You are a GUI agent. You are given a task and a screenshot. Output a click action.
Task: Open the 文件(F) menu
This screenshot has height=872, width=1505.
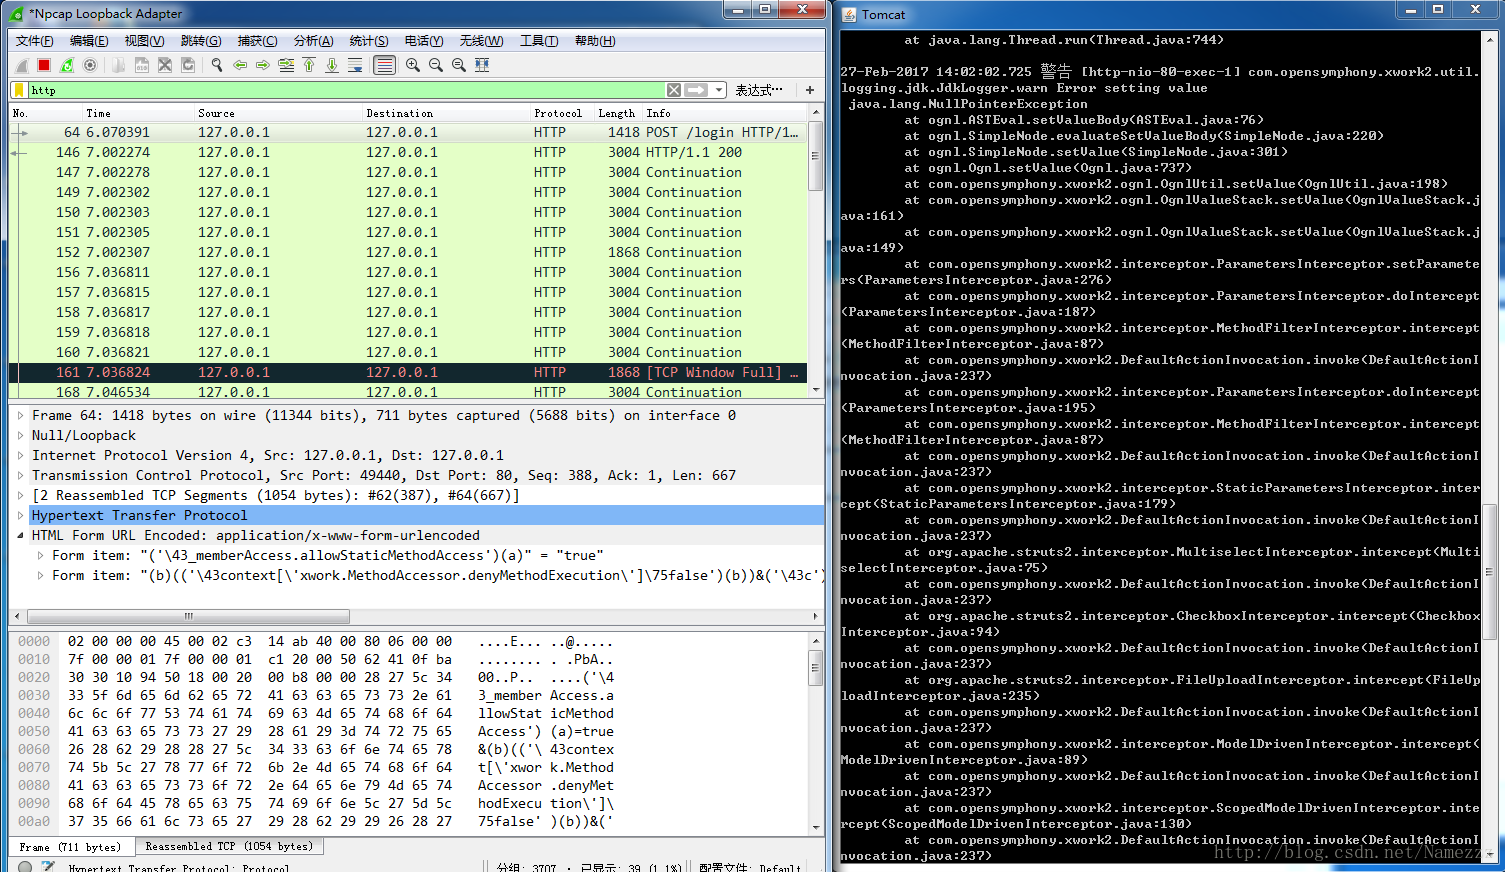click(x=34, y=41)
